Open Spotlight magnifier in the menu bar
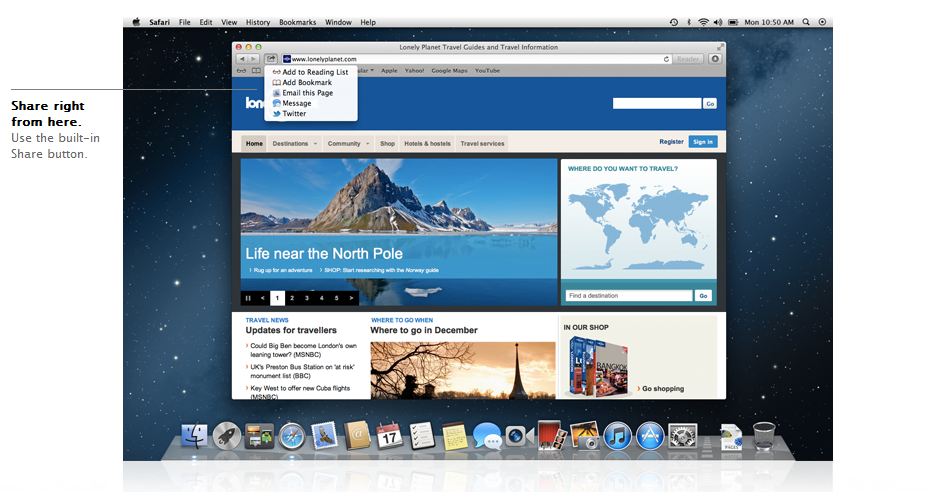The image size is (940, 492). [x=806, y=22]
